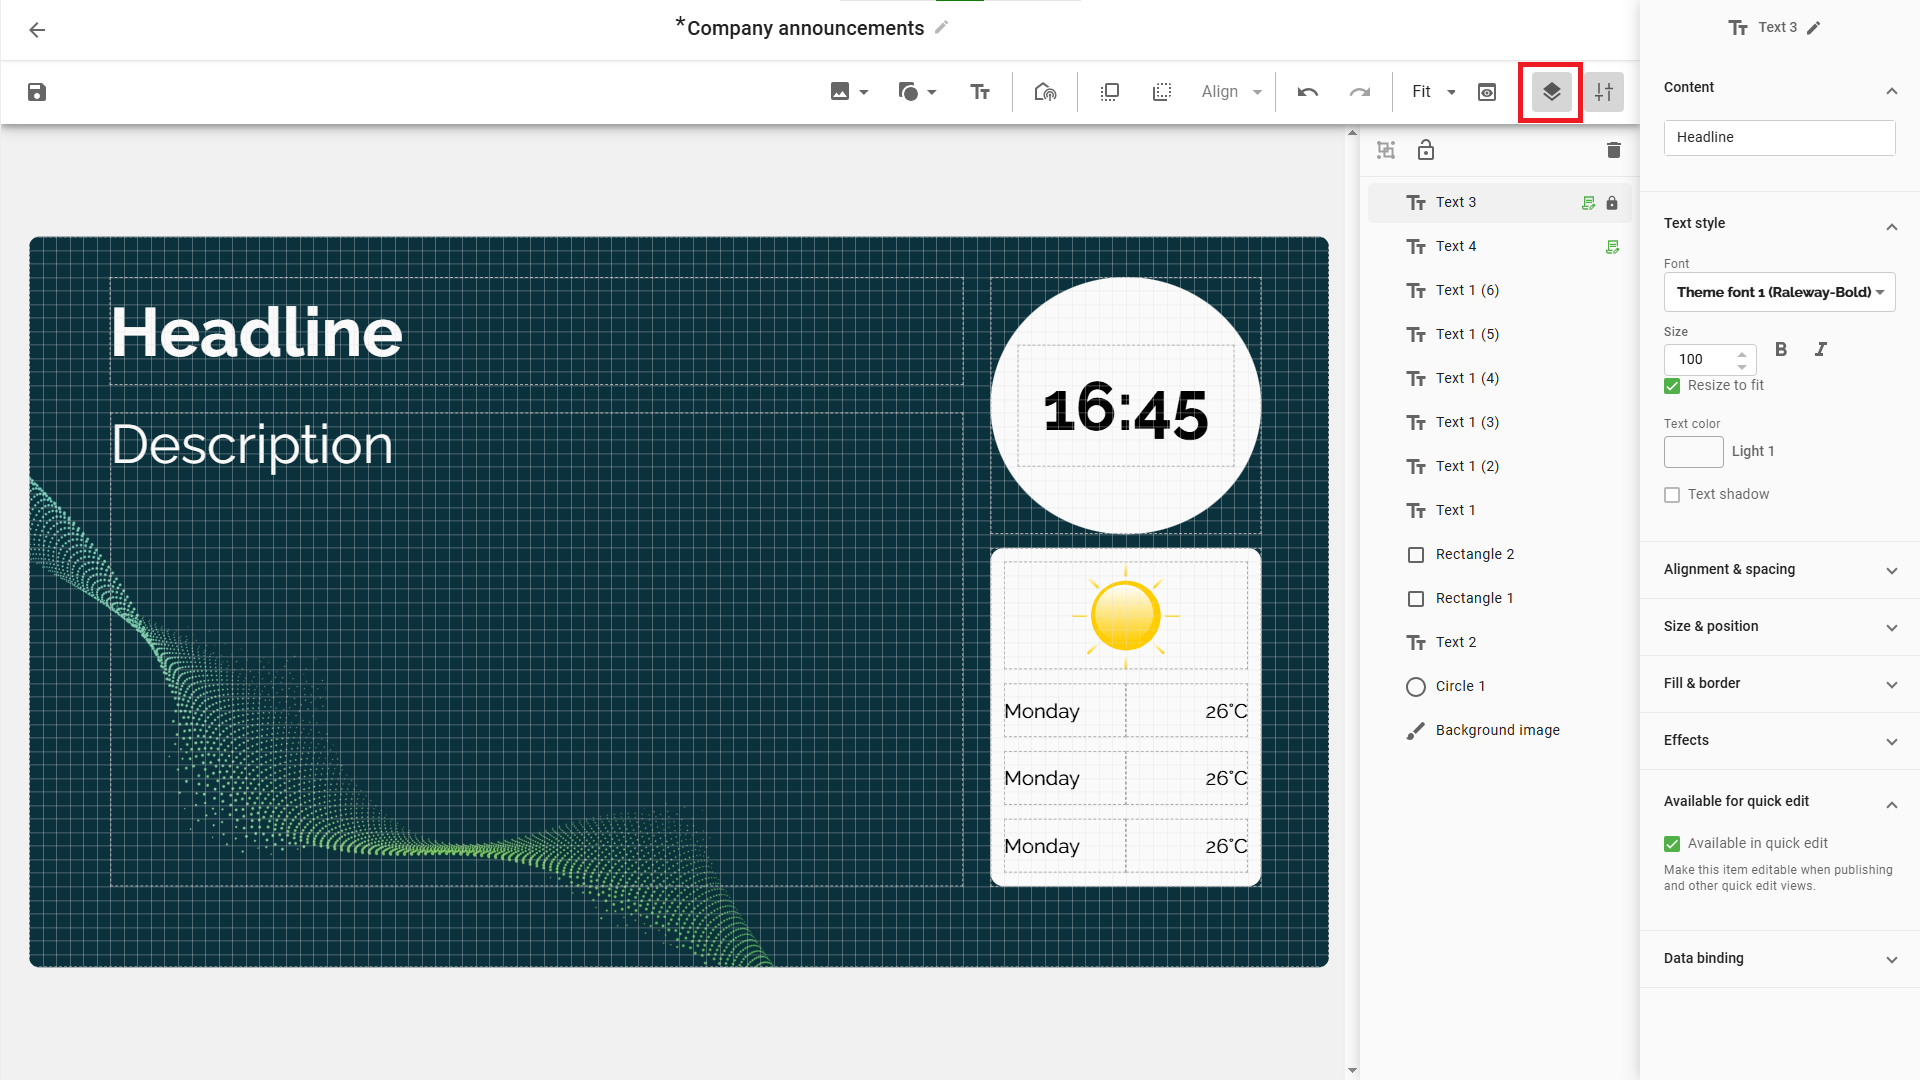
Task: Decrease font size with the down stepper
Action: click(1742, 367)
